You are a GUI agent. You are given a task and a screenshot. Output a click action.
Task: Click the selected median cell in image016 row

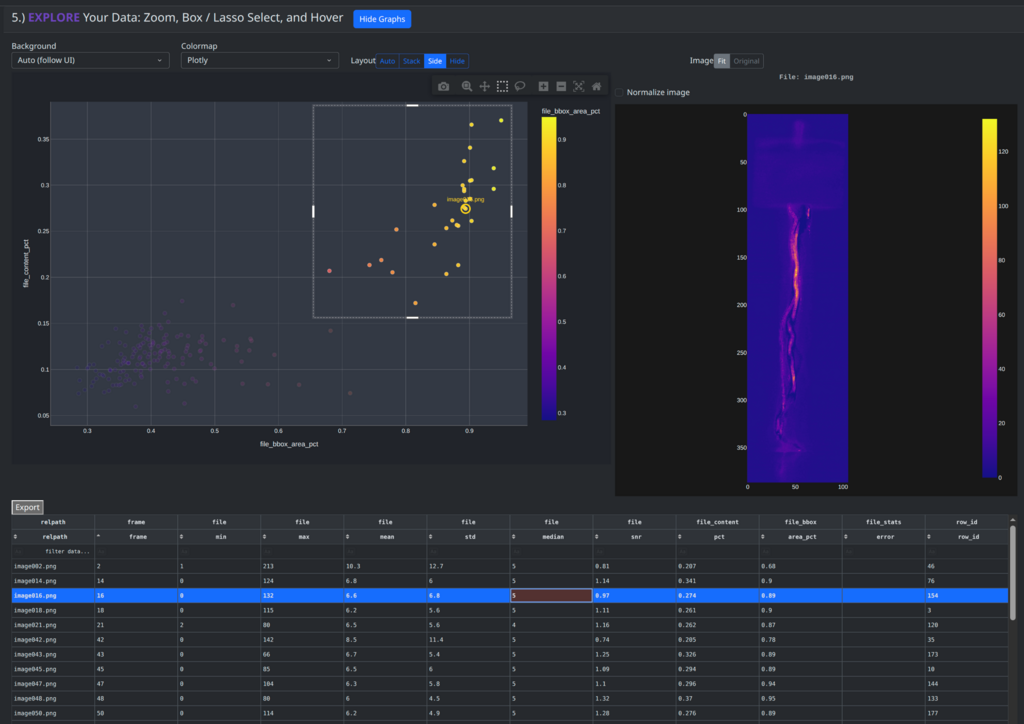coord(551,595)
